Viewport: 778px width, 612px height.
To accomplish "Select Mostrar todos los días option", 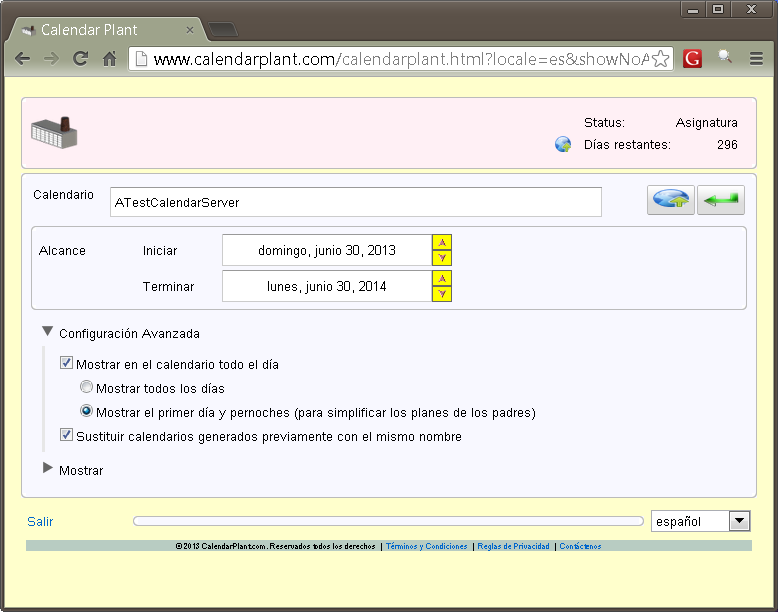I will [87, 388].
